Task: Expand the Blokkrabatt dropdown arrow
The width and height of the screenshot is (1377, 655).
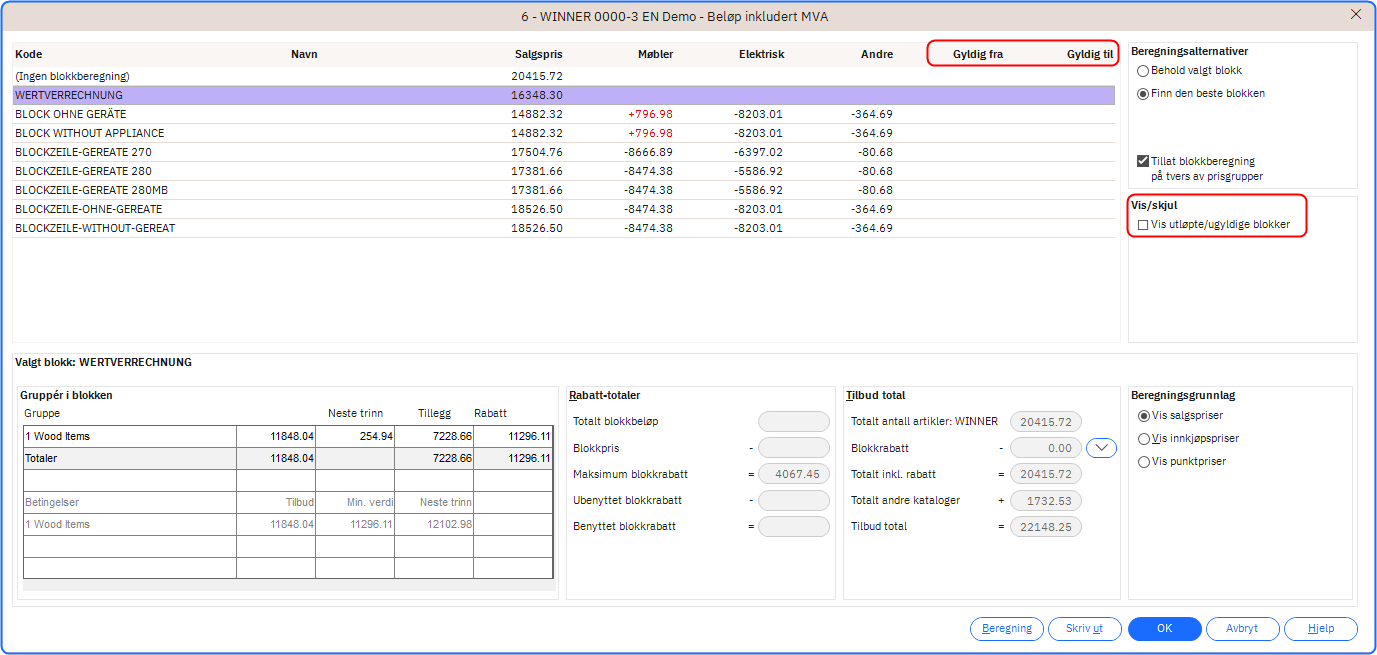Action: pos(1101,448)
